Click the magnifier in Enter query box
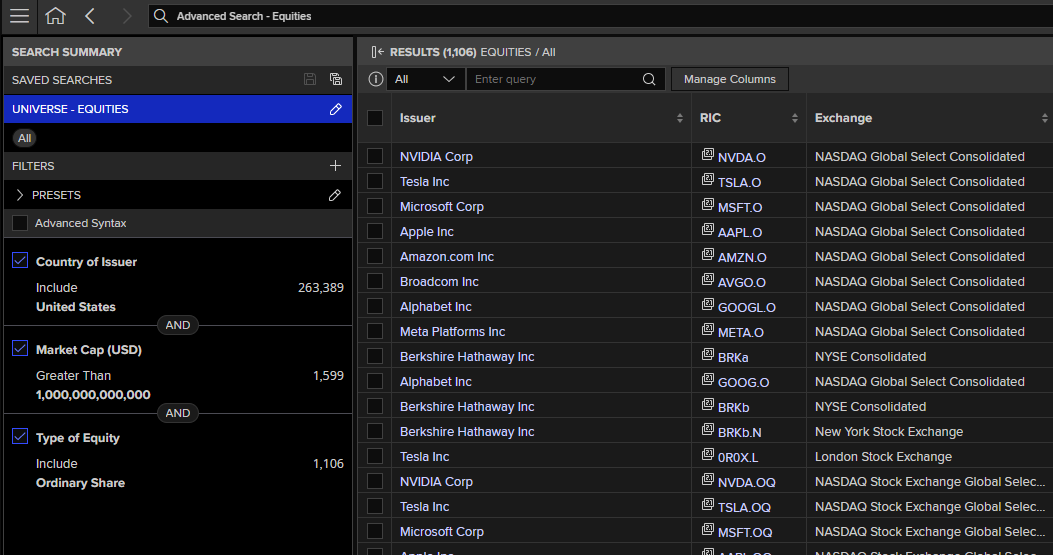1053x555 pixels. pyautogui.click(x=649, y=79)
